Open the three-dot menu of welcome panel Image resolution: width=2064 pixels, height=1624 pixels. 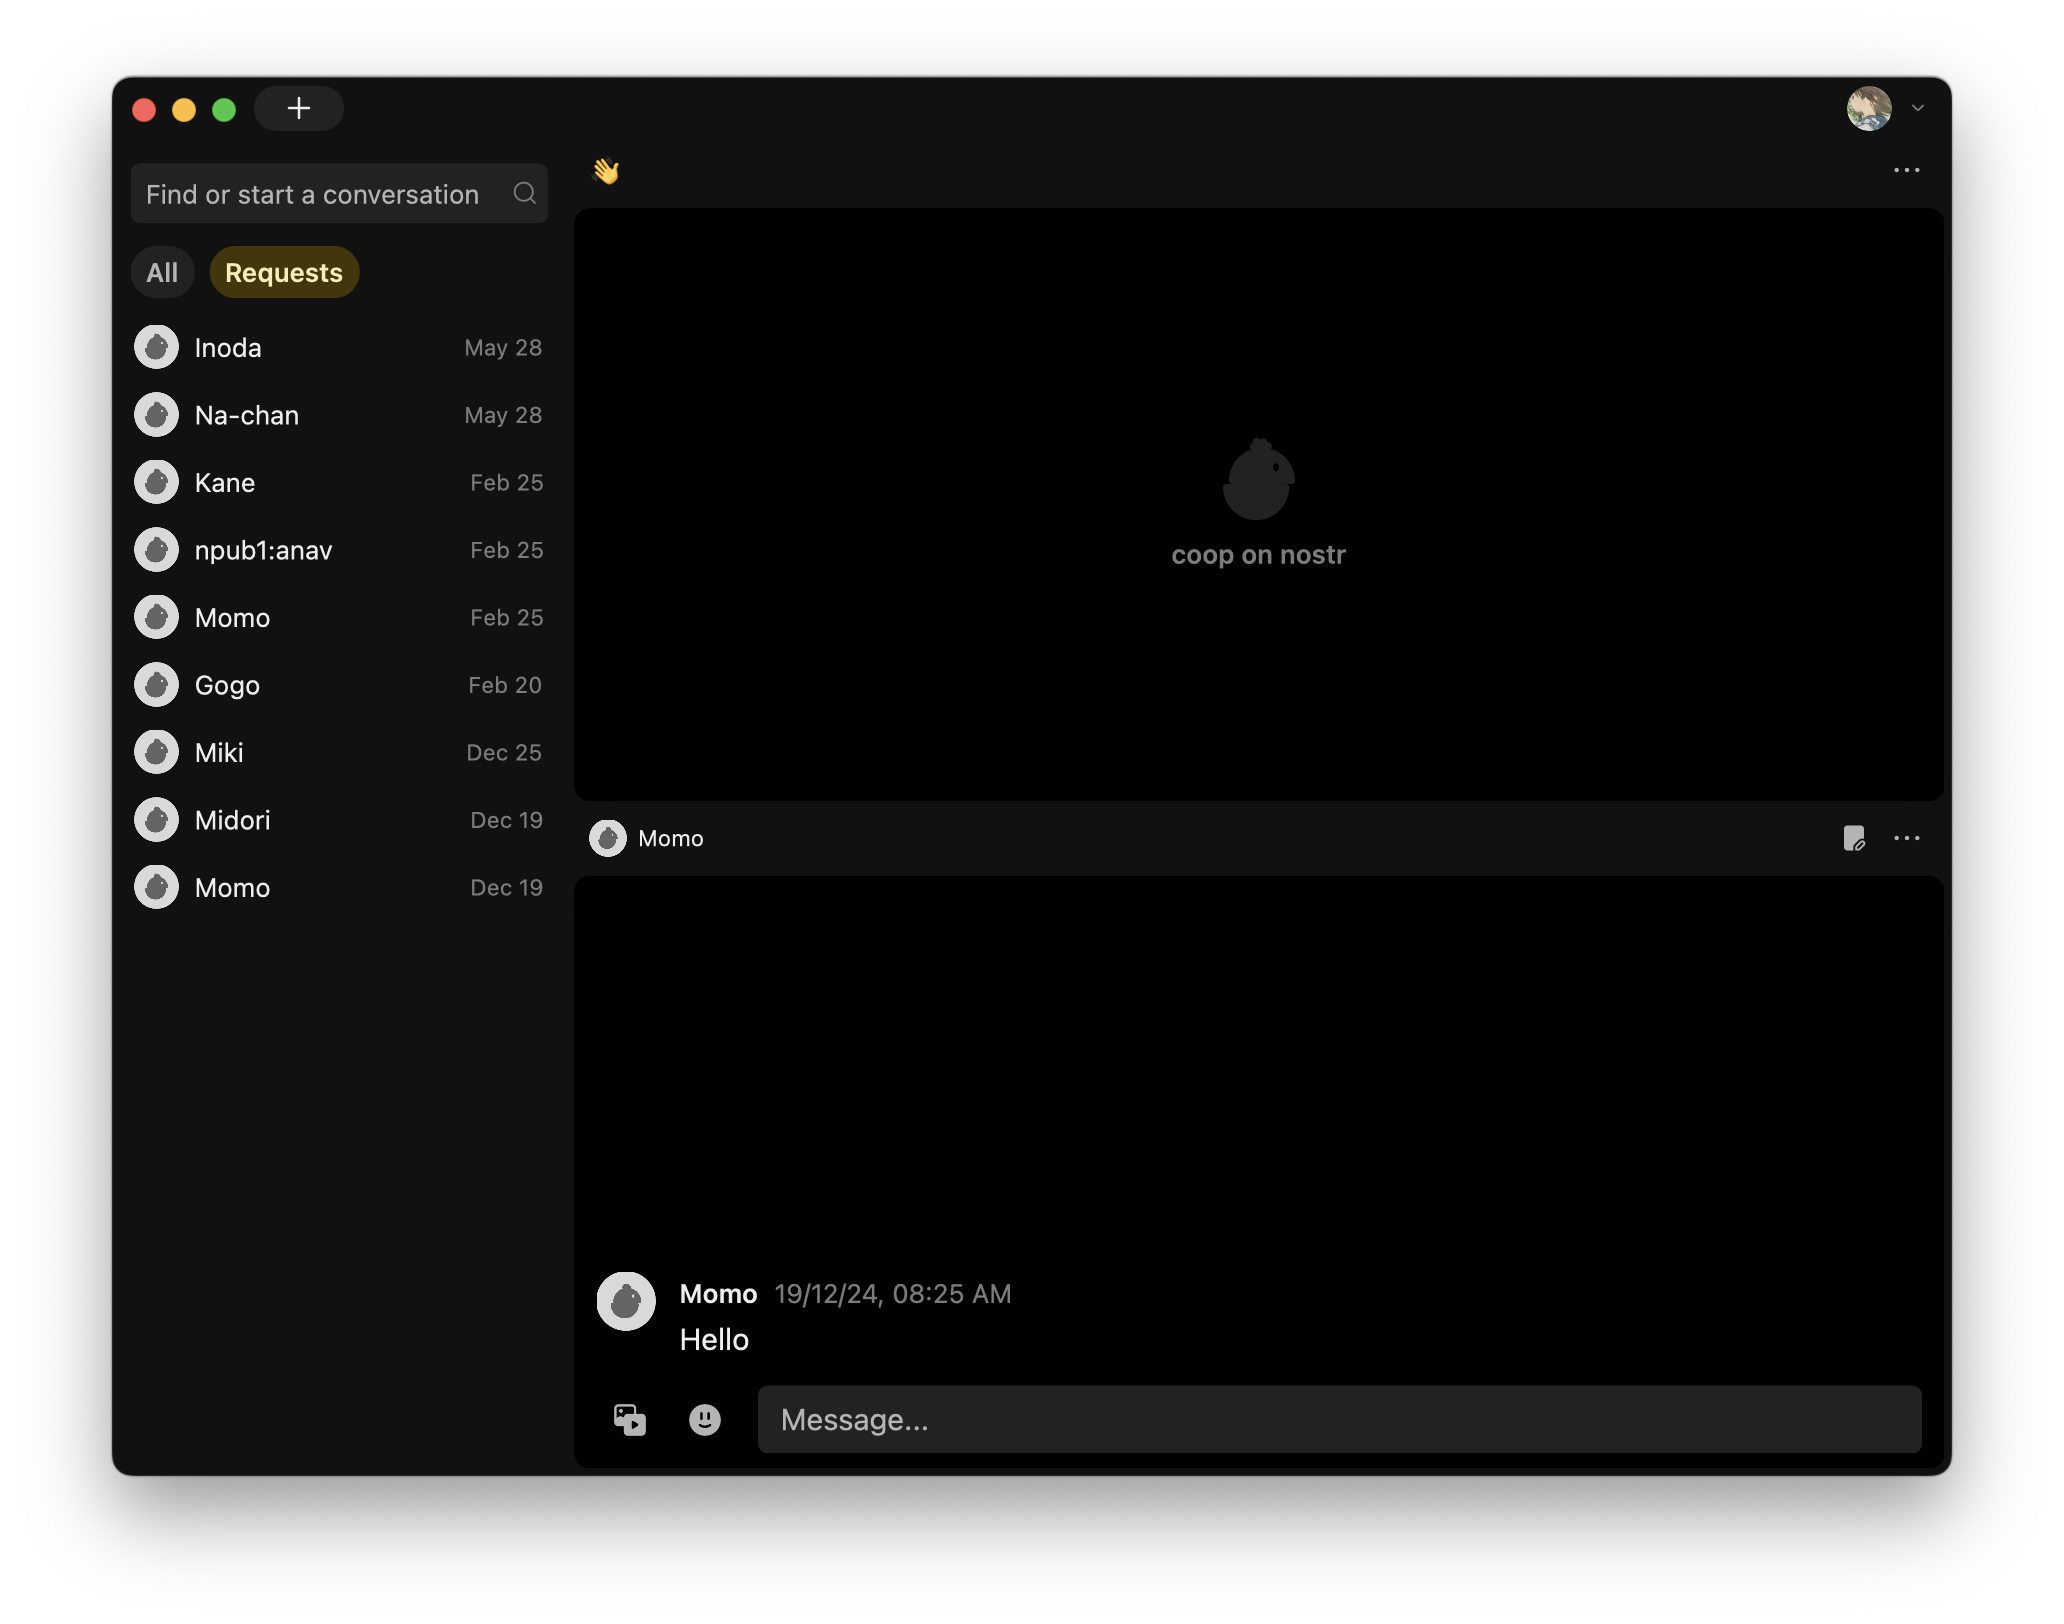click(1906, 170)
